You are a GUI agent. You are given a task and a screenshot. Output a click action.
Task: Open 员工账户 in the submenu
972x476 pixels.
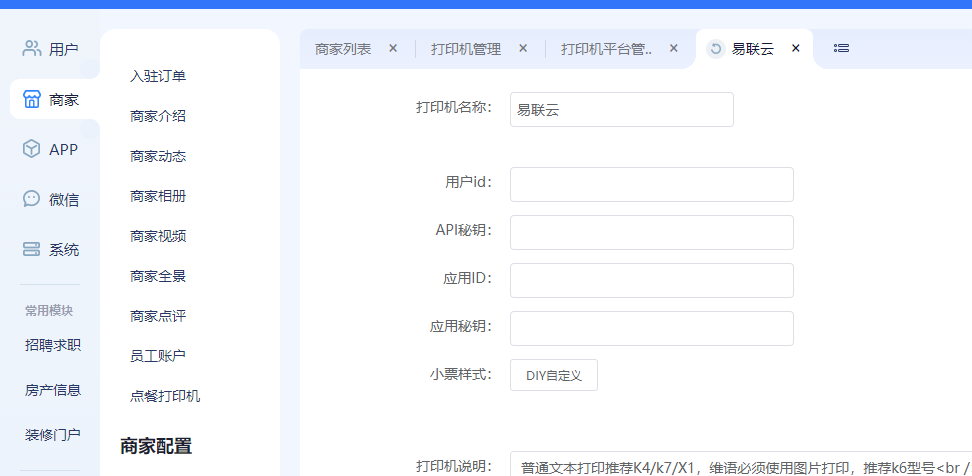(158, 356)
